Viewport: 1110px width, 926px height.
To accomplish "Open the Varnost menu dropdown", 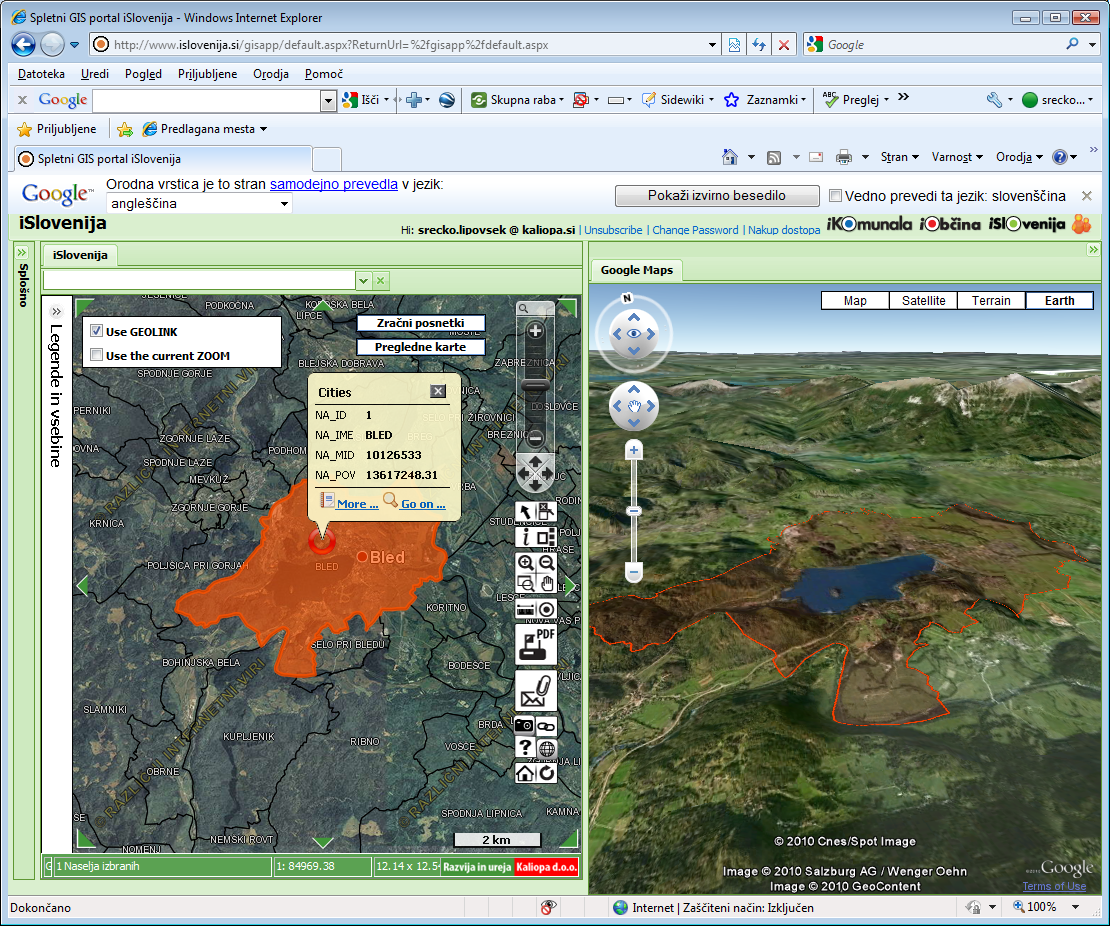I will 957,157.
